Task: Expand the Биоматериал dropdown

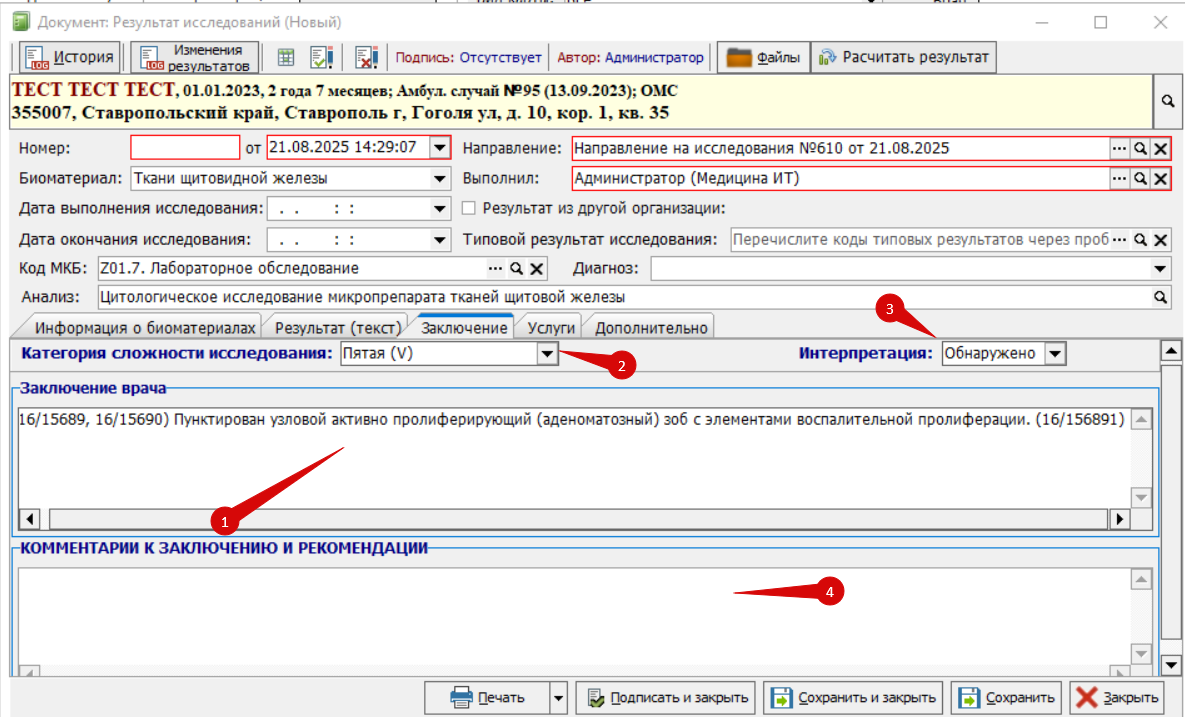Action: pyautogui.click(x=440, y=179)
